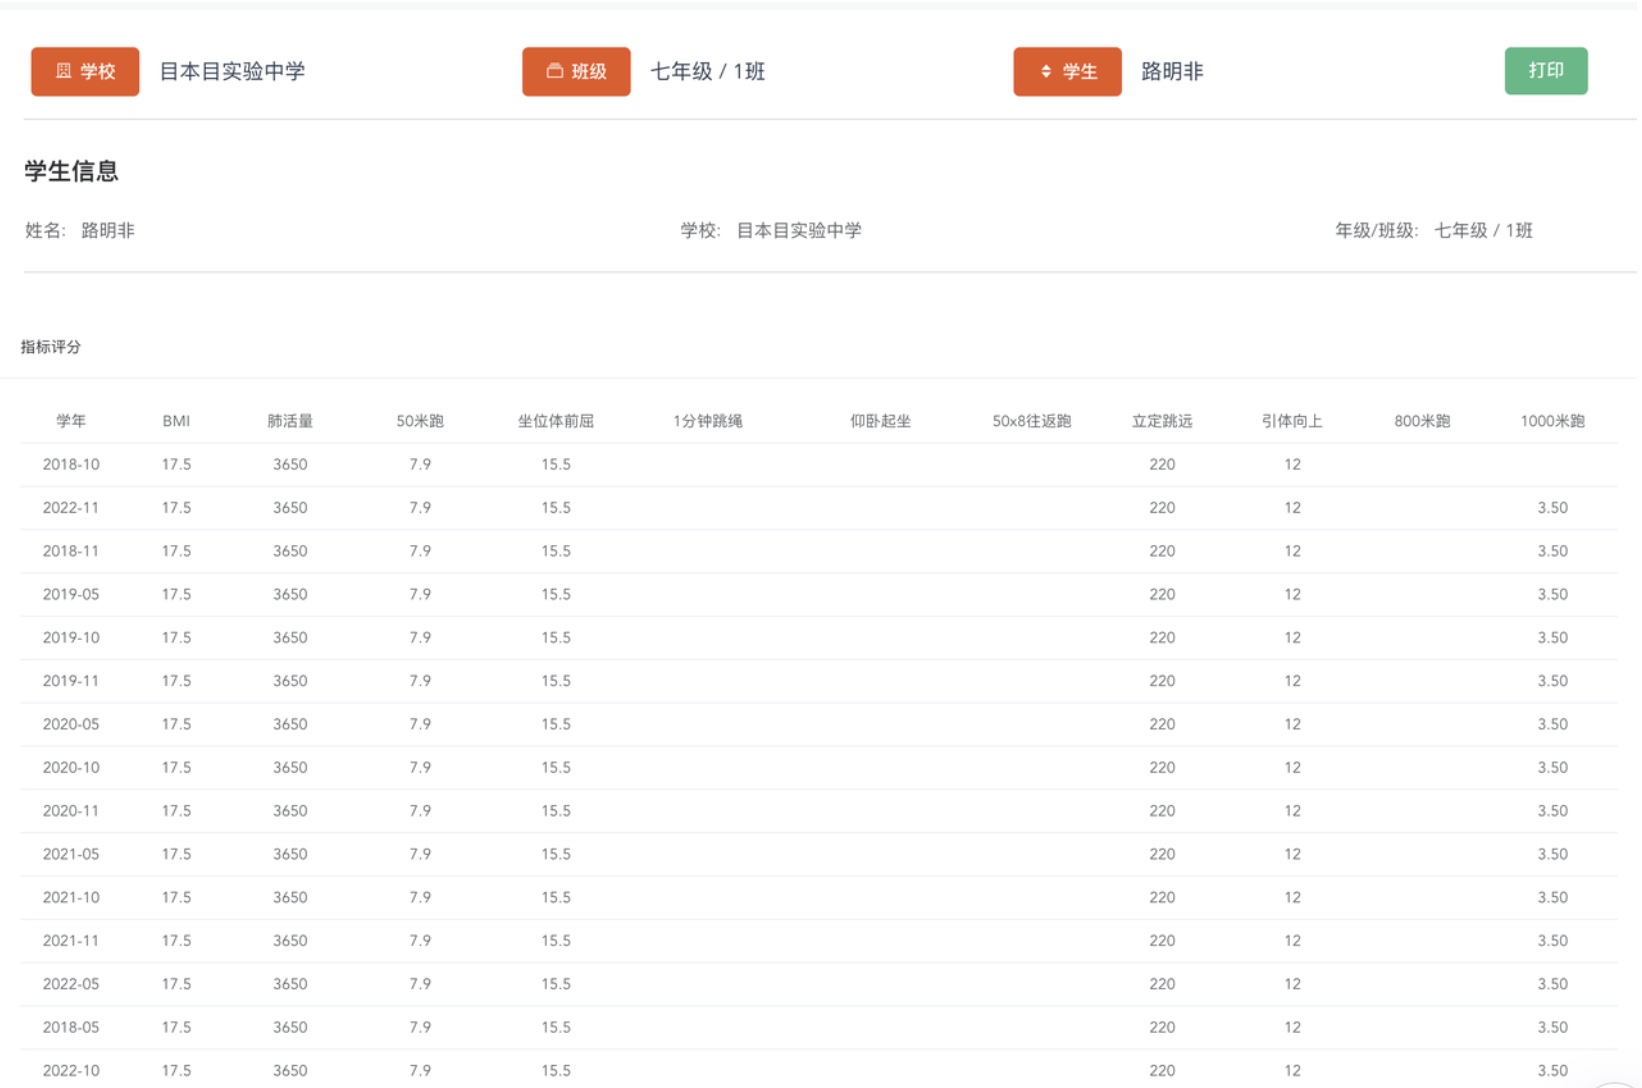Click the briefcase icon on the 班级 button
This screenshot has height=1088, width=1642.
click(x=554, y=71)
